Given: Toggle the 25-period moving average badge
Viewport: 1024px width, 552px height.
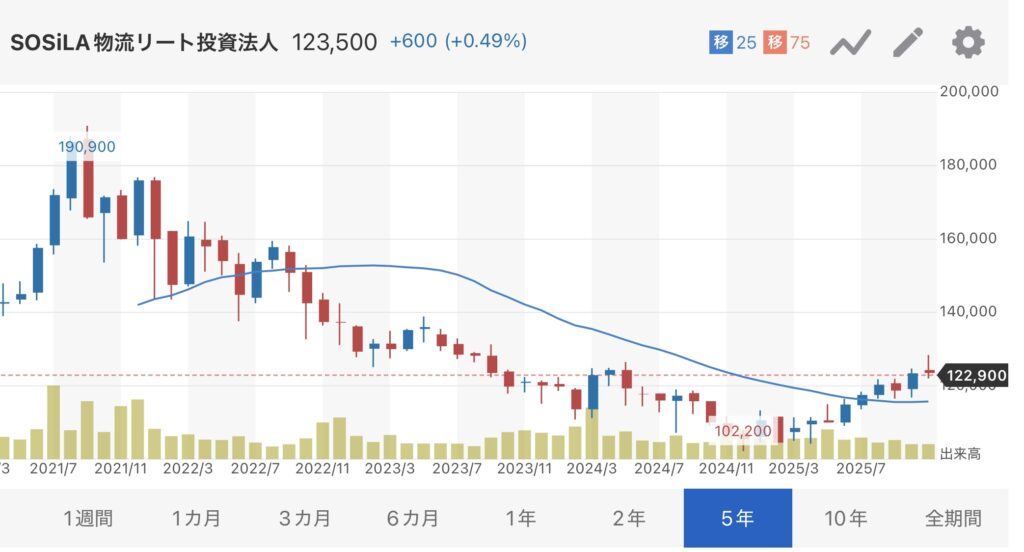Looking at the screenshot, I should 732,43.
